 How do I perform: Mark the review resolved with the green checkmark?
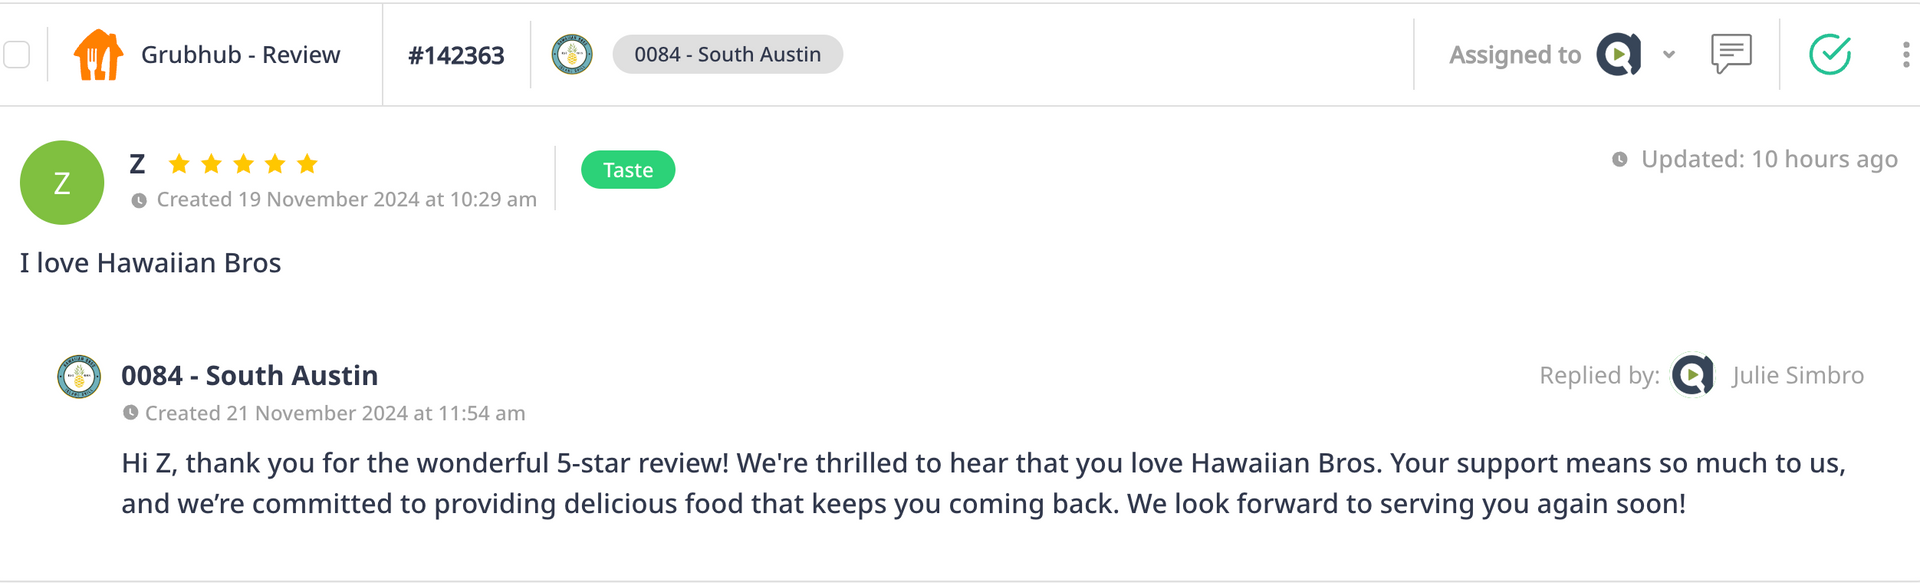(x=1830, y=55)
